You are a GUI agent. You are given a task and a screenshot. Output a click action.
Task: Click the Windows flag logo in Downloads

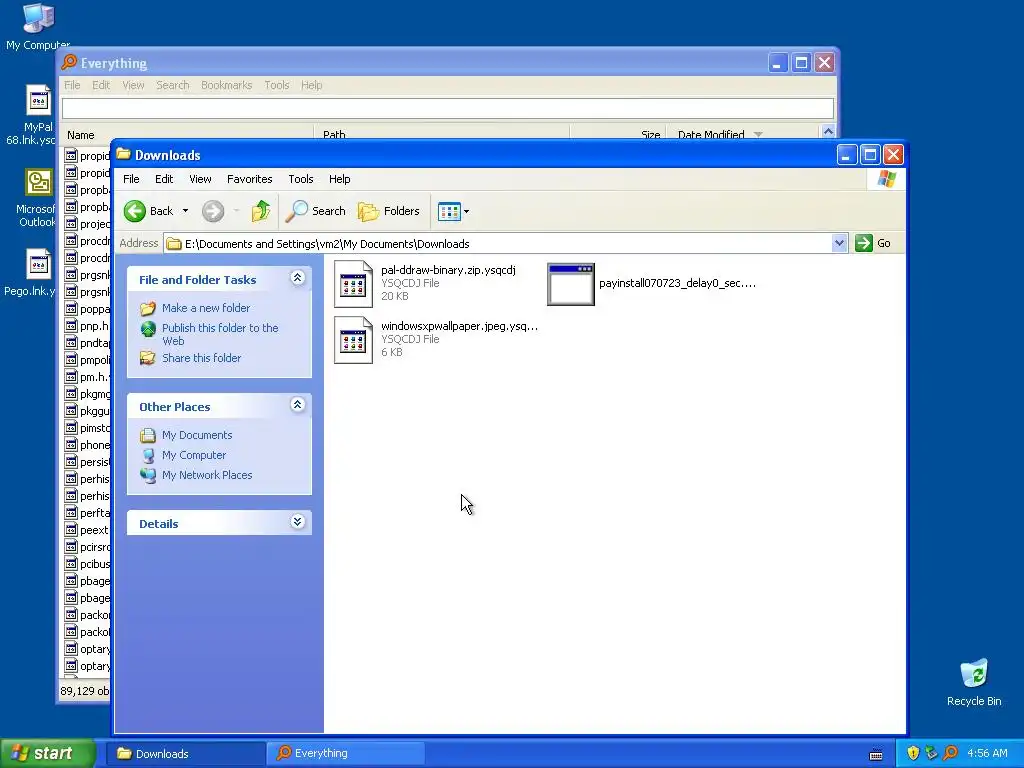pos(886,179)
